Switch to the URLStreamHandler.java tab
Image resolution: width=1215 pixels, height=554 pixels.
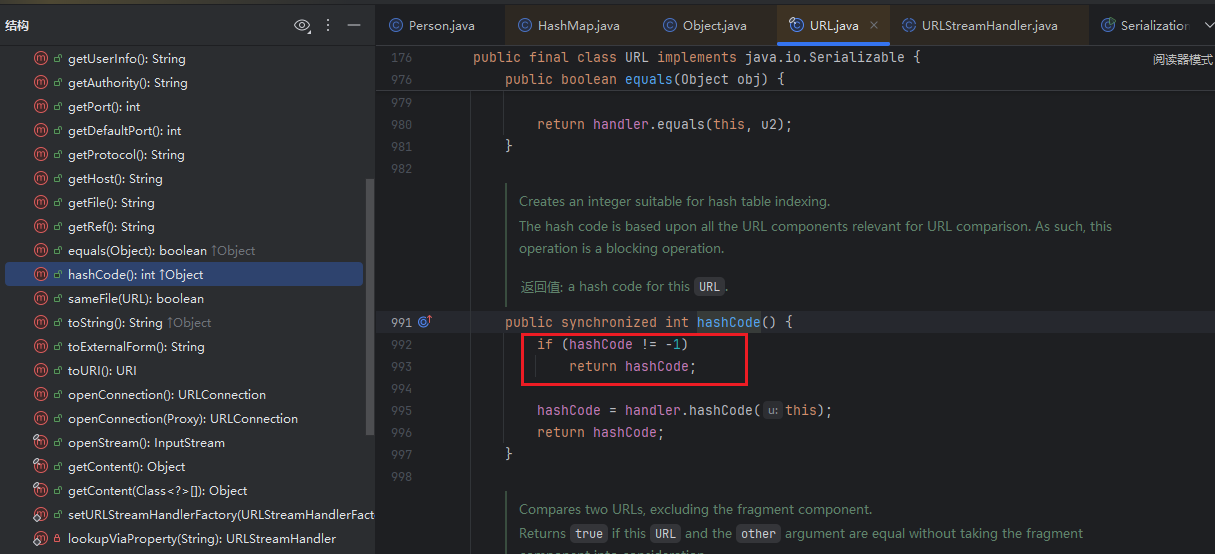point(988,25)
